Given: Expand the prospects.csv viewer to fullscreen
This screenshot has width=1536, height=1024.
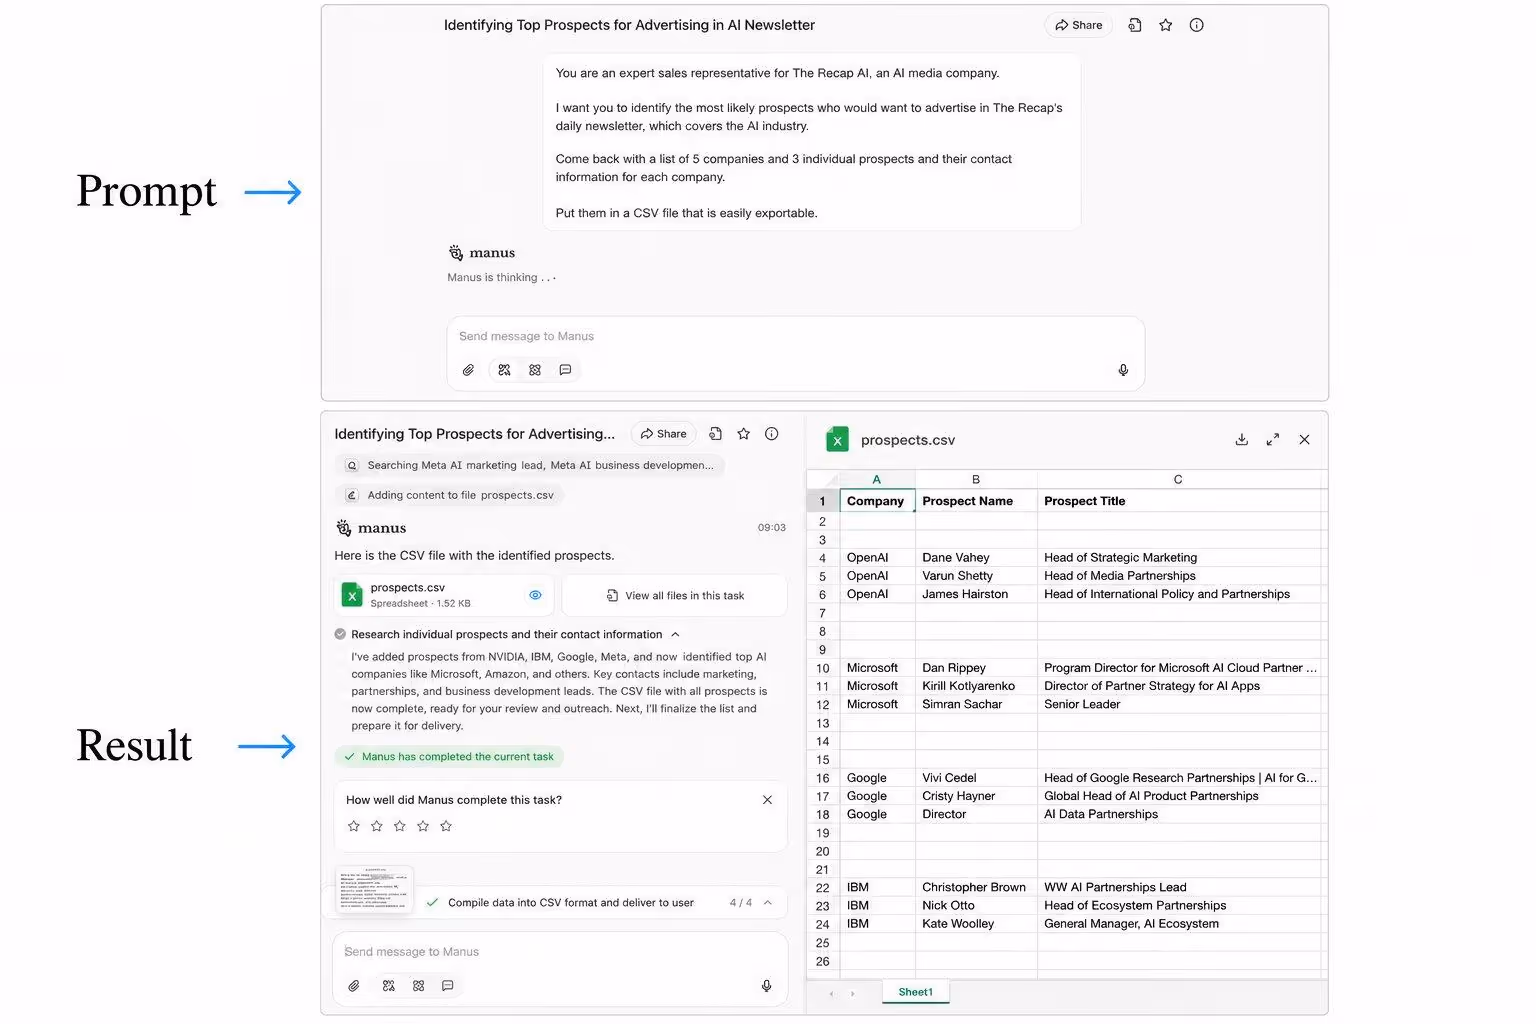Looking at the screenshot, I should 1273,440.
